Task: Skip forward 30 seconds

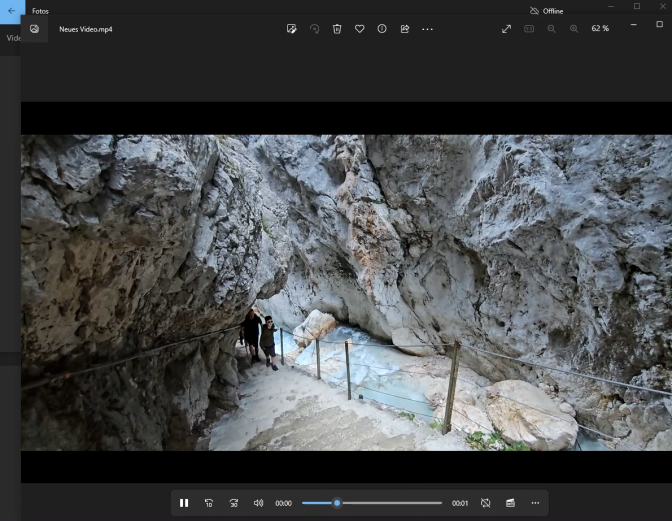Action: pos(234,503)
